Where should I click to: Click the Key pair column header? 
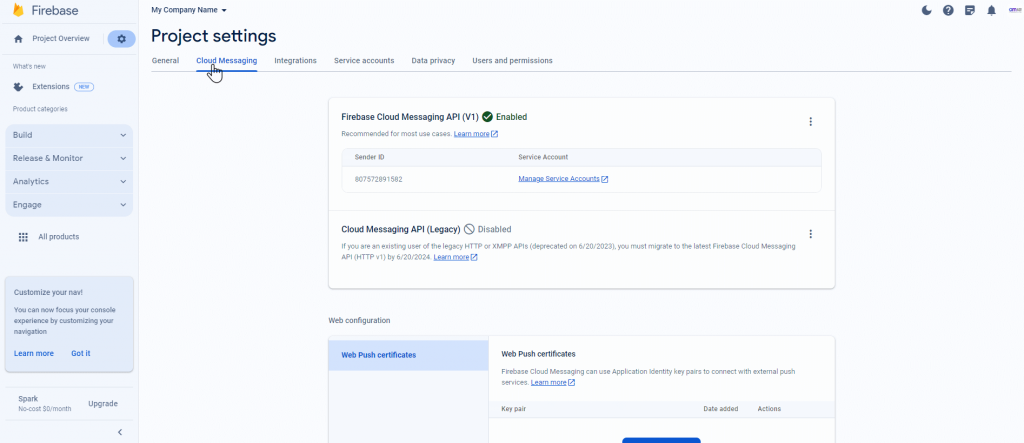pos(514,409)
